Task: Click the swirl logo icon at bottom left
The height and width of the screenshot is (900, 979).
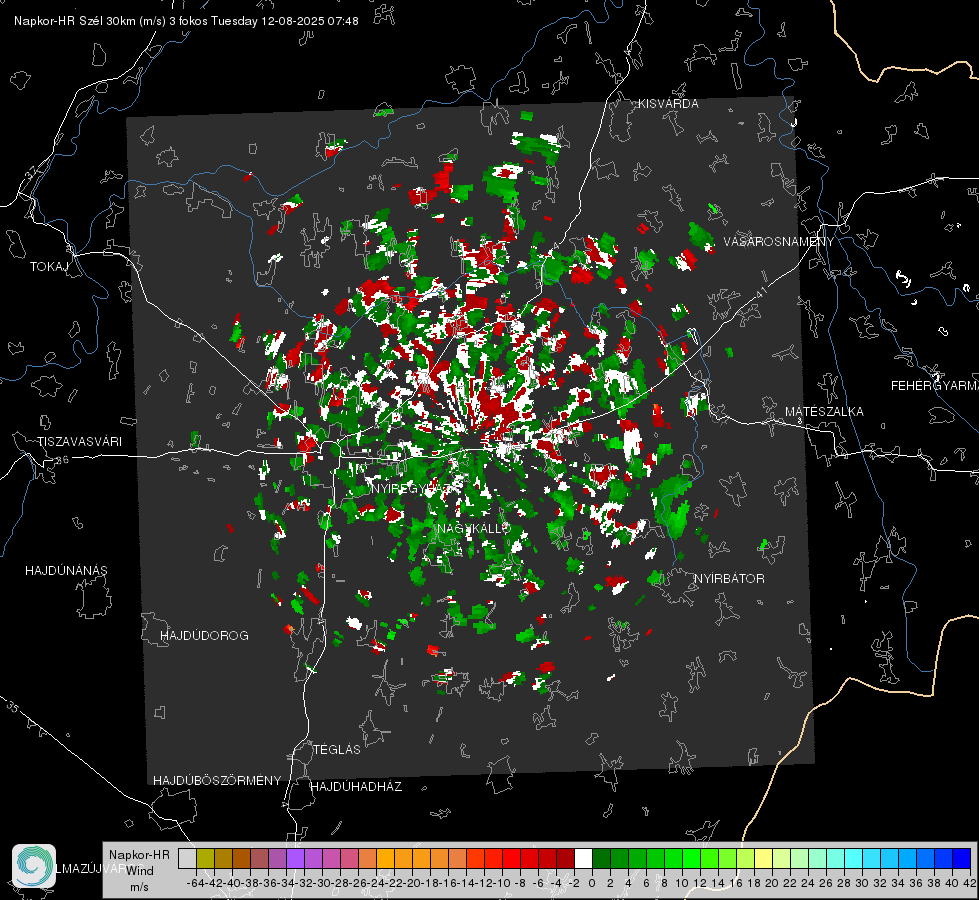Action: (x=34, y=866)
